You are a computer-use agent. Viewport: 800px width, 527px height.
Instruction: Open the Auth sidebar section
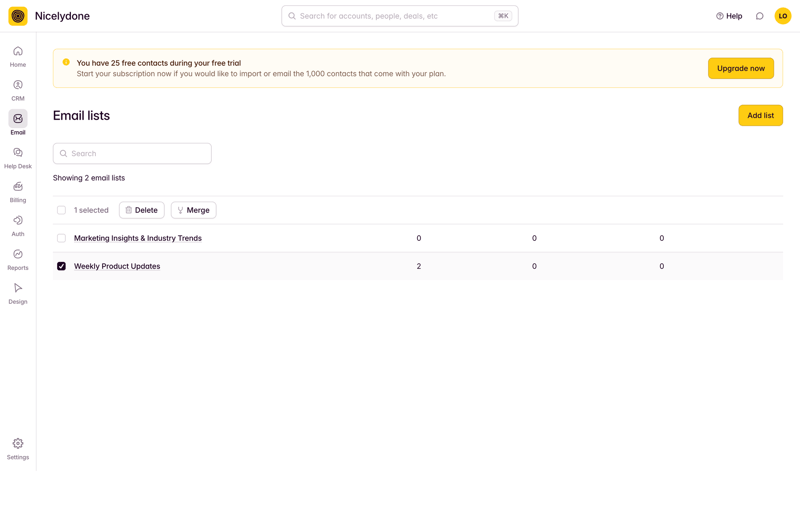click(18, 225)
